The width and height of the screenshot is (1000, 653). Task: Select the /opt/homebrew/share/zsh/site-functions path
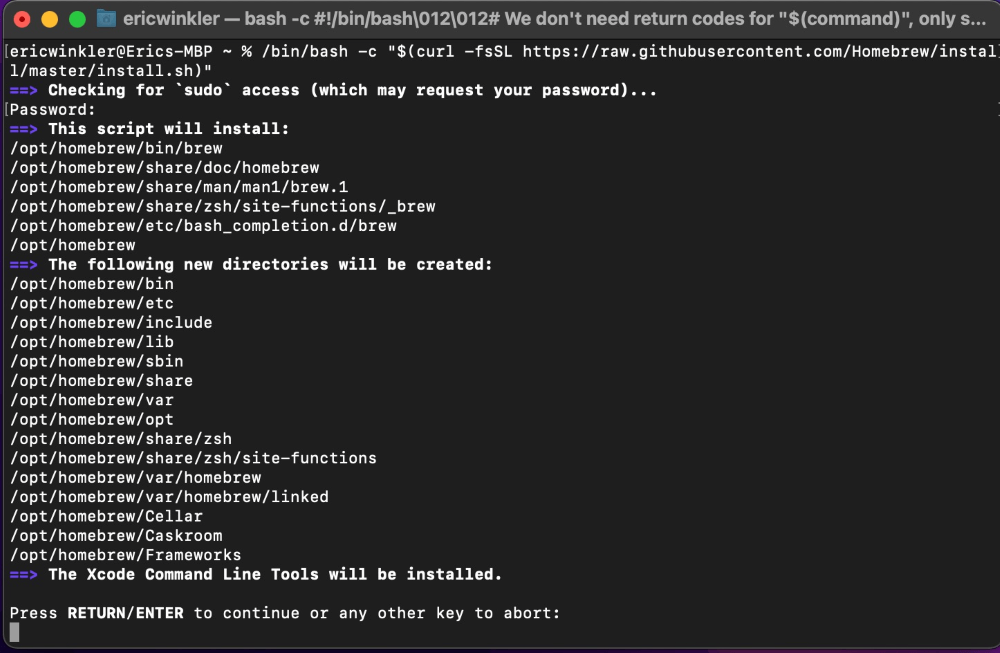pyautogui.click(x=192, y=458)
